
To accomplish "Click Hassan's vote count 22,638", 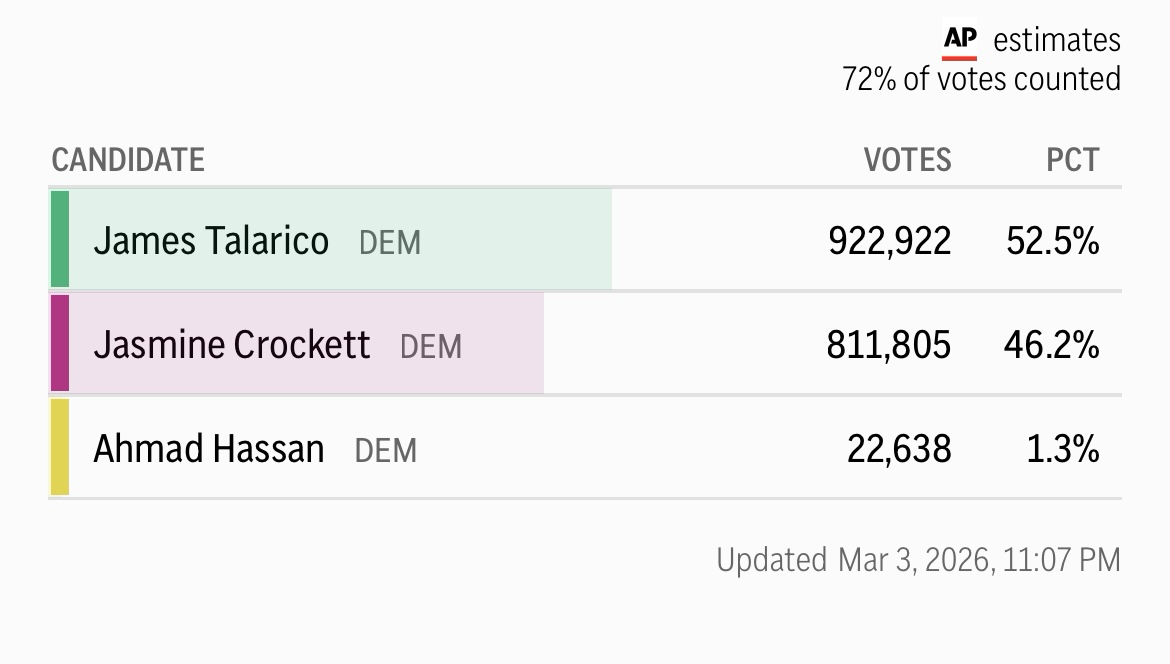I will pyautogui.click(x=899, y=449).
